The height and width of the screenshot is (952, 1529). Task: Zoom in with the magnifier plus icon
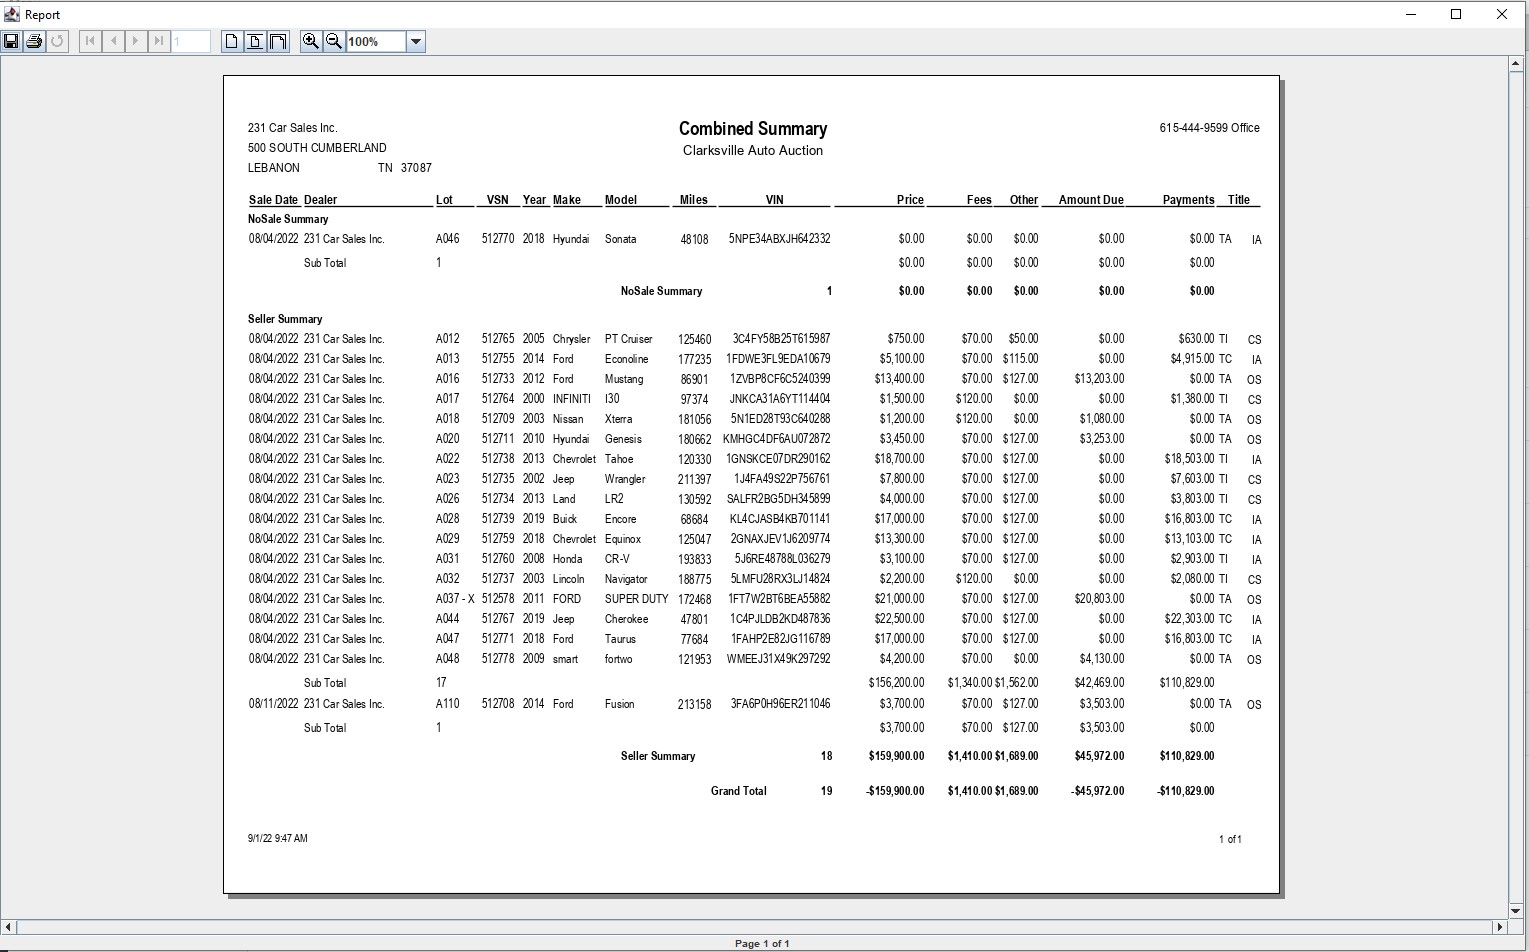coord(311,41)
